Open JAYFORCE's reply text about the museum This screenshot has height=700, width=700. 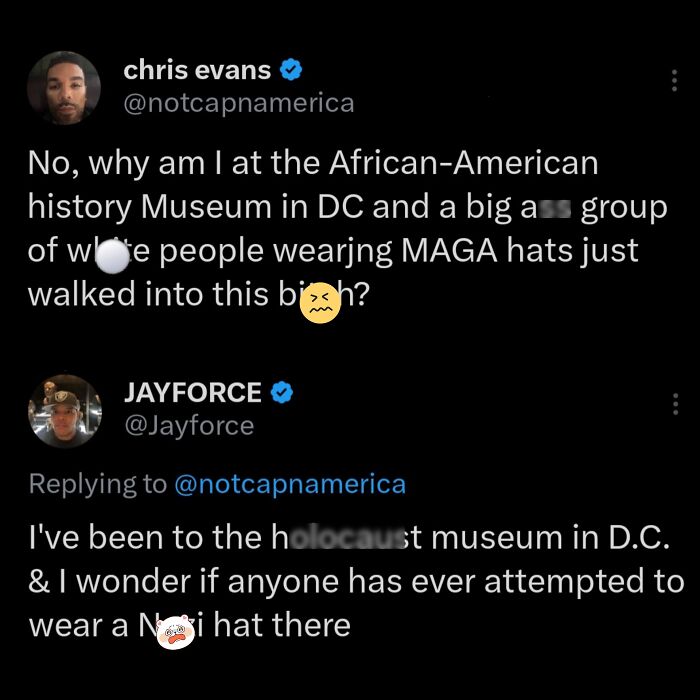point(356,581)
